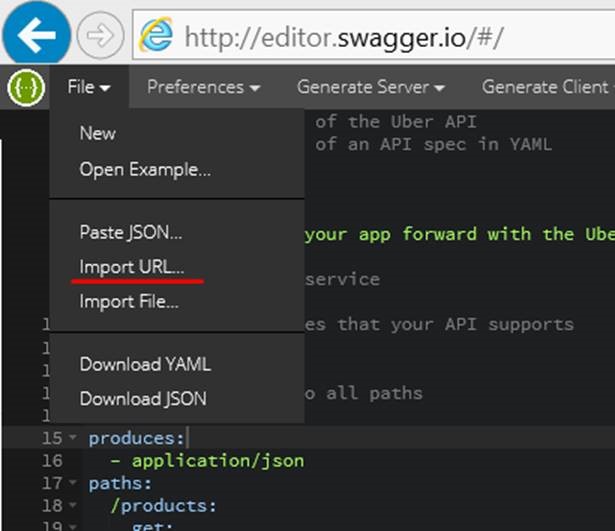Expand the Generate Server dropdown
The image size is (615, 531).
coord(371,87)
